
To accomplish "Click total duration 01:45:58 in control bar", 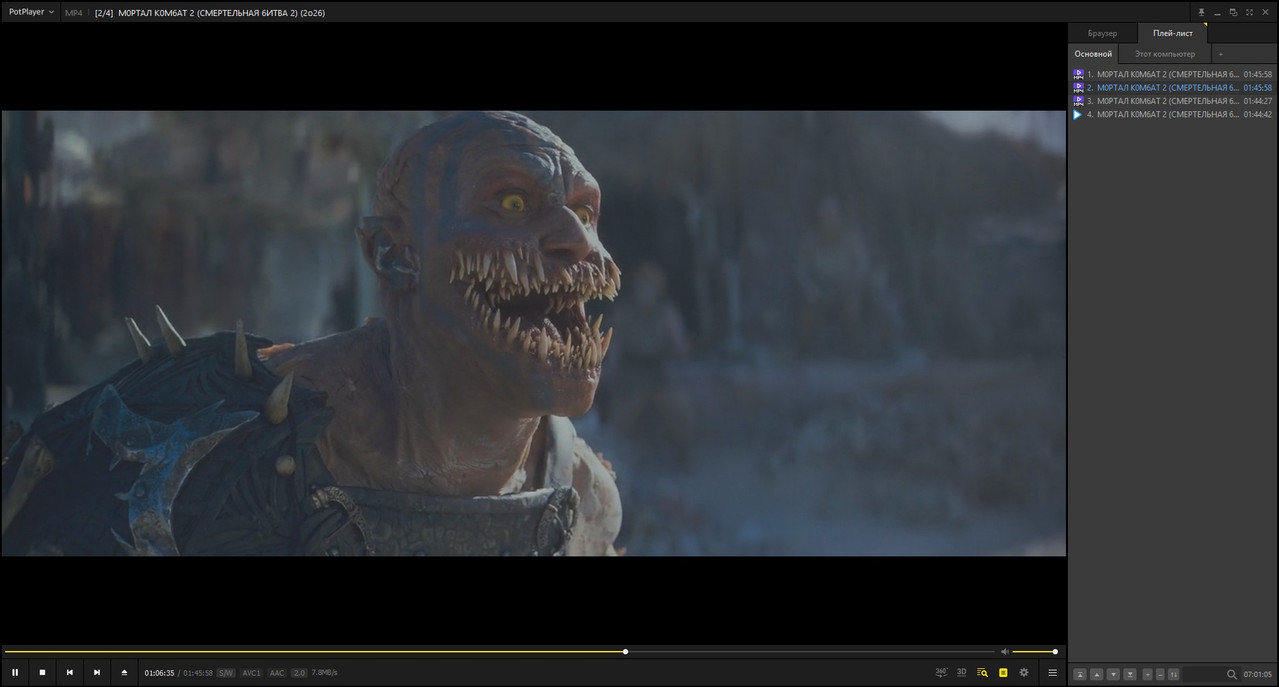I will (x=198, y=673).
